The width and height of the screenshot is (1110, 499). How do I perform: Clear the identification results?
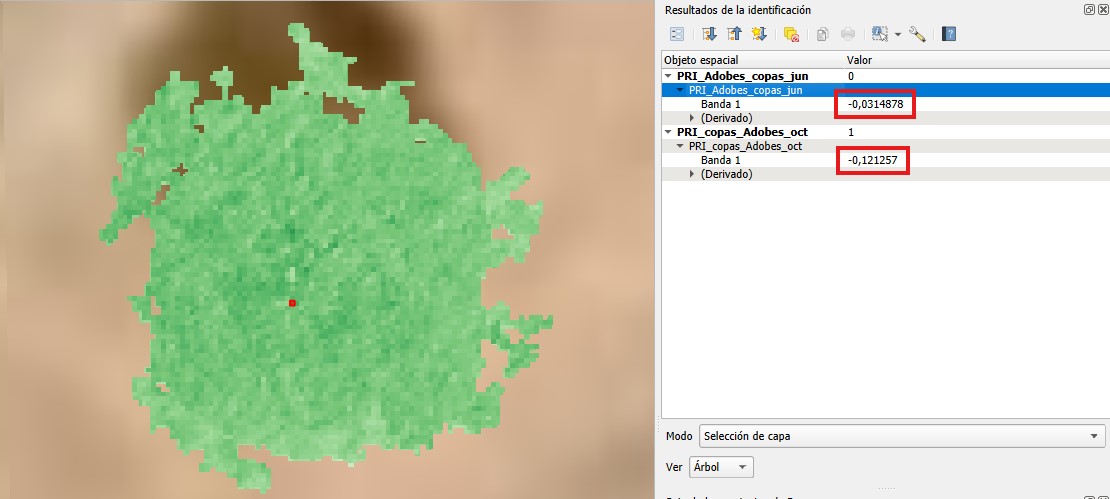point(791,34)
